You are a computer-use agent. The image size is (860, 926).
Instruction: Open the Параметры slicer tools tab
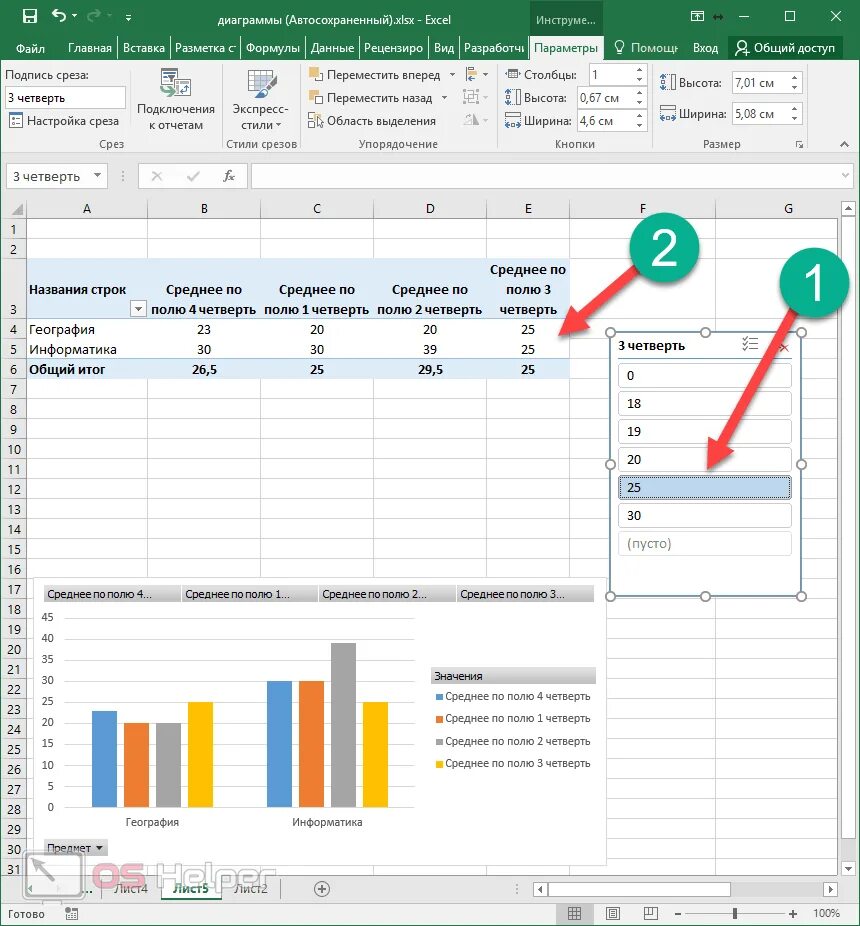coord(566,48)
